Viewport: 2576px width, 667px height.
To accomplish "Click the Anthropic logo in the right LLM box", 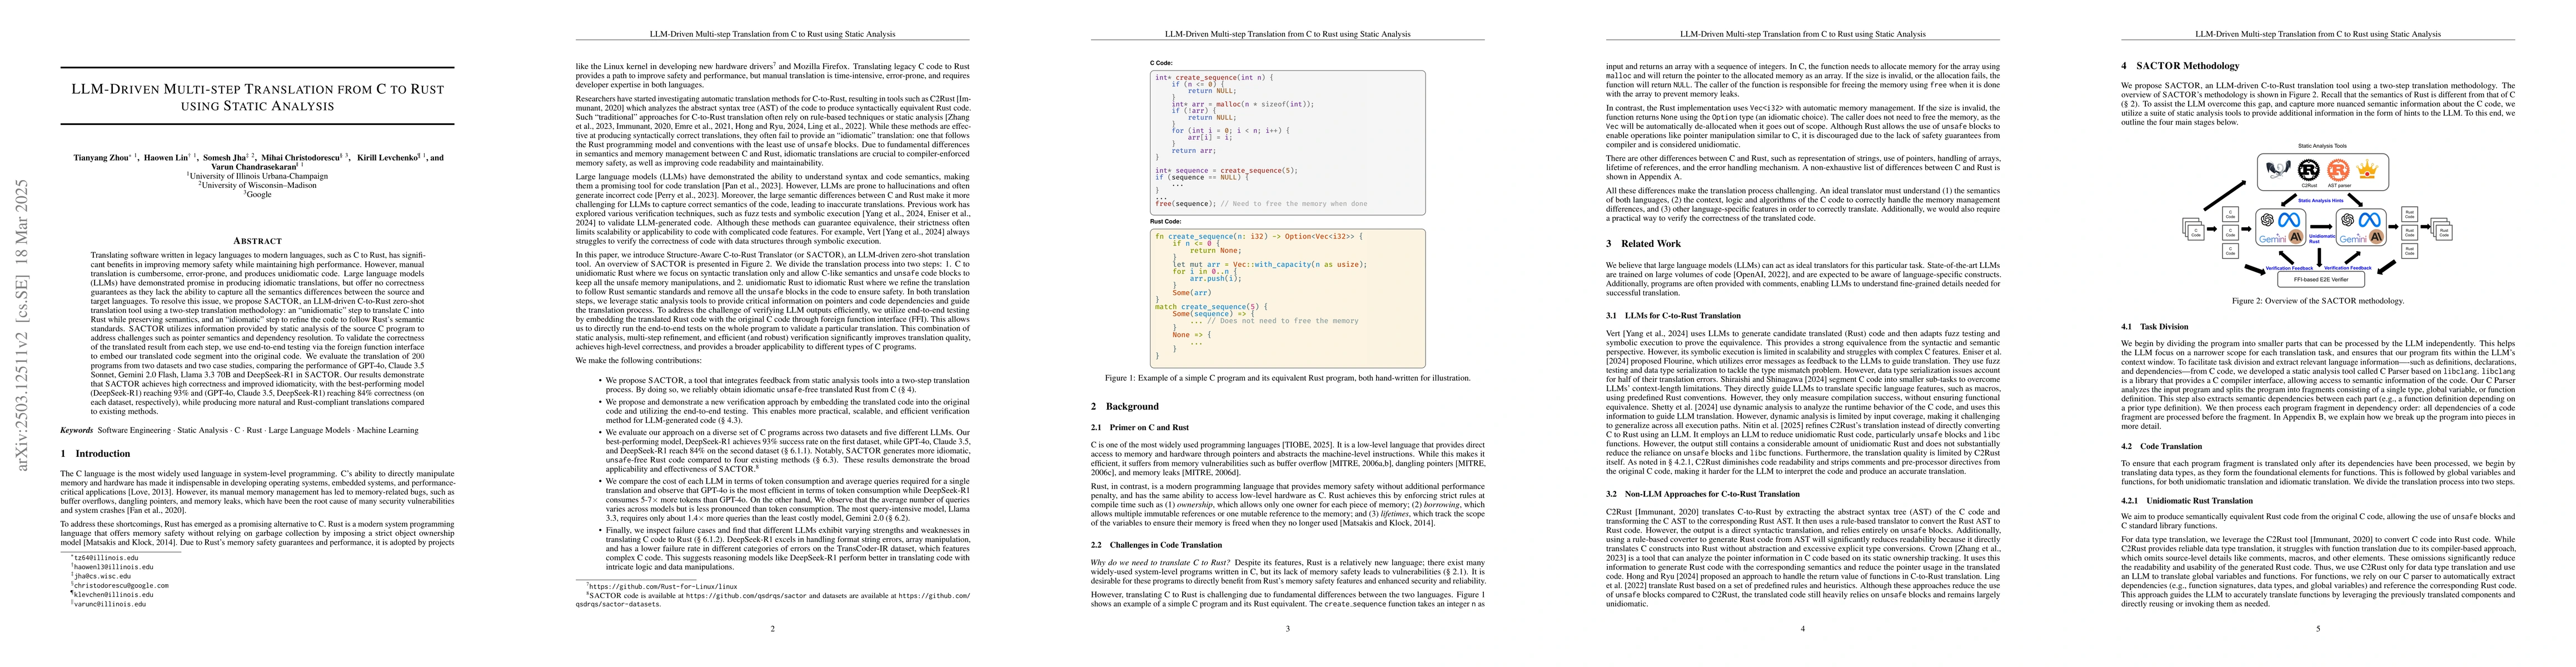I will tap(2377, 237).
